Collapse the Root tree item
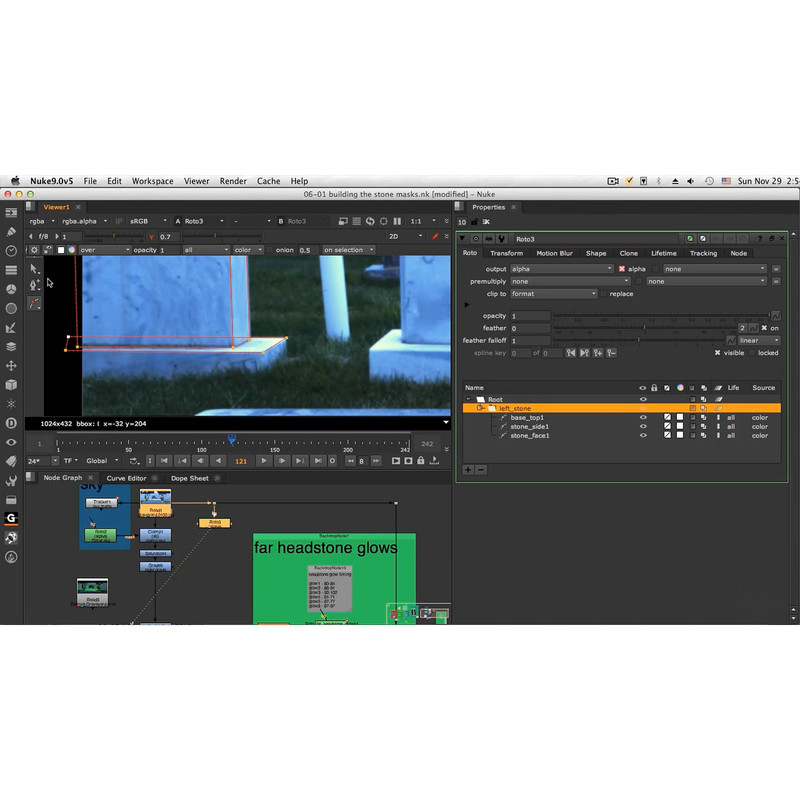Viewport: 800px width, 800px height. click(x=468, y=399)
